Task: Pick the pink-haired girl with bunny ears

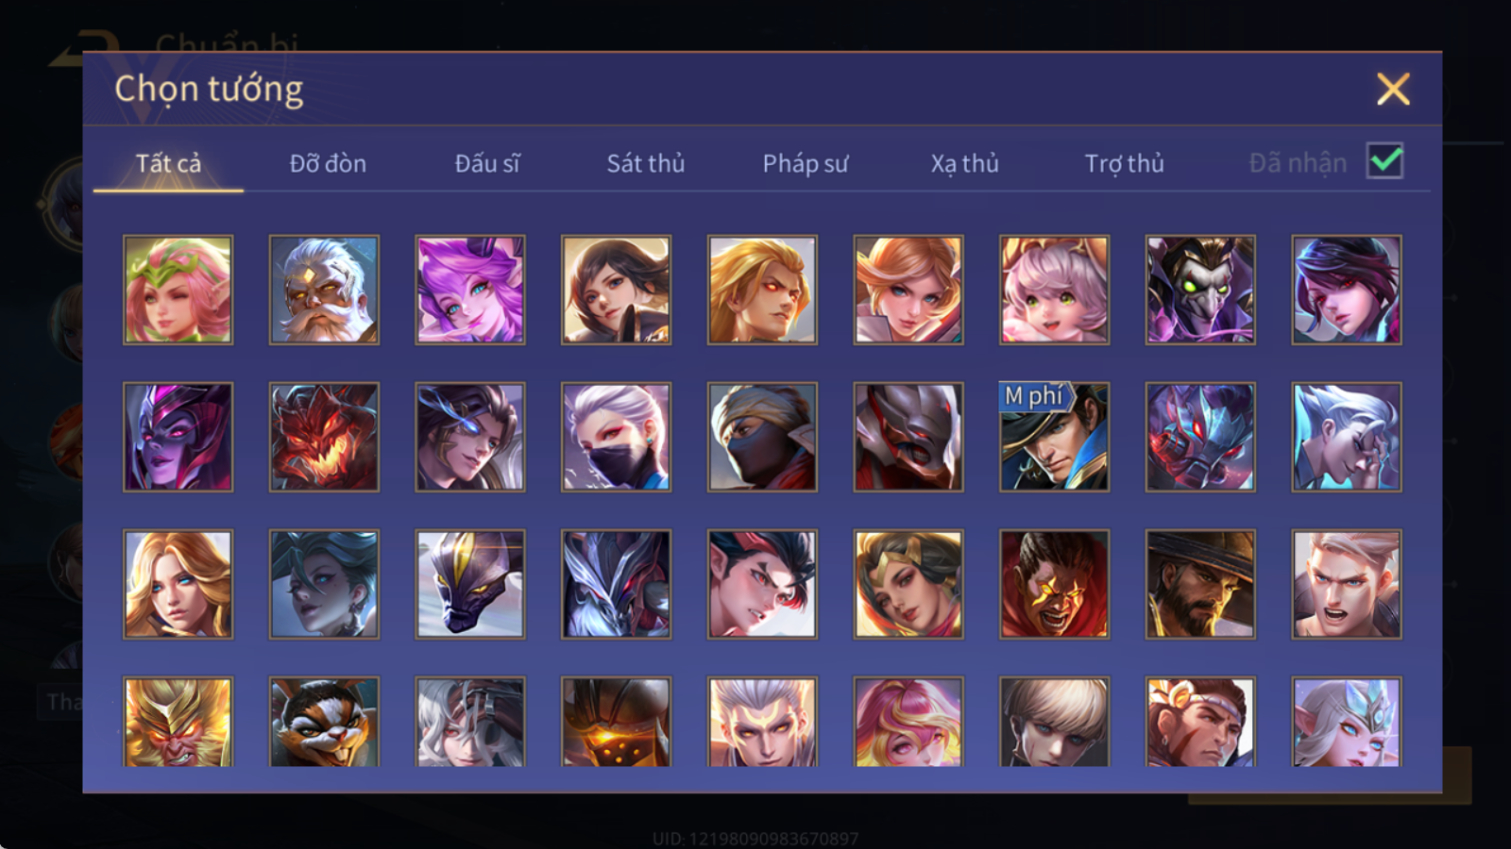Action: pos(1054,290)
